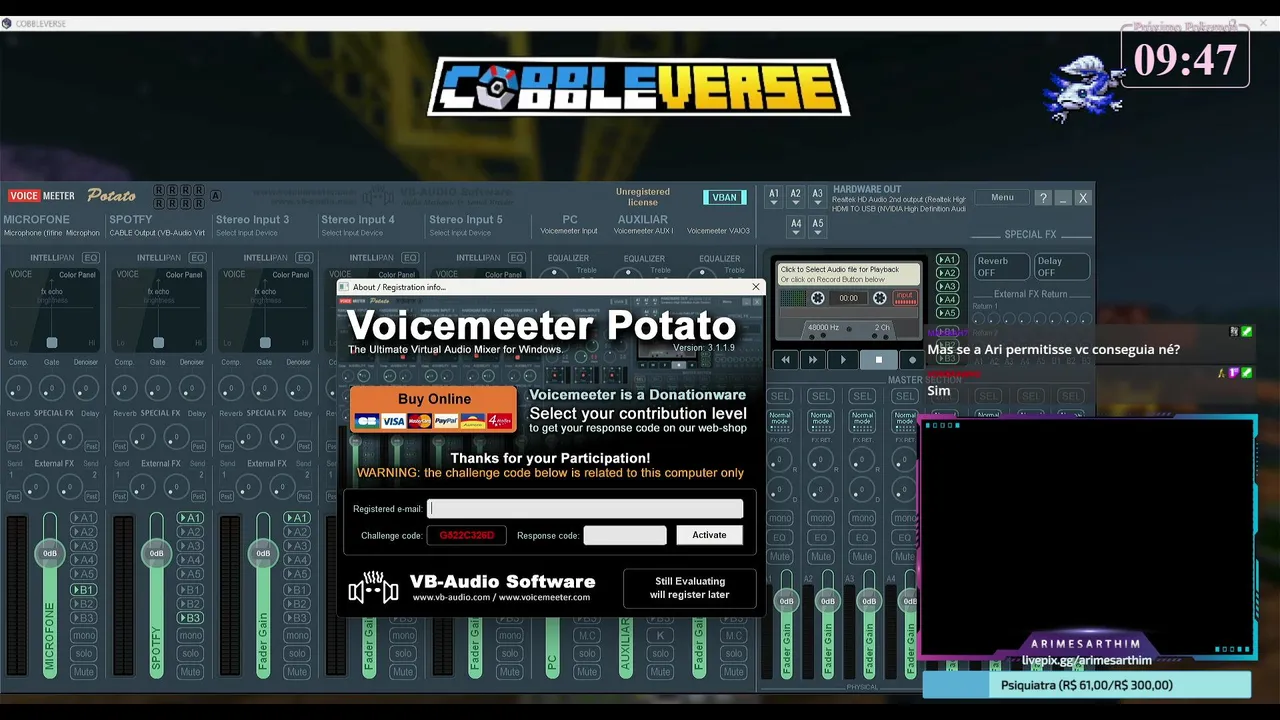Open the hardware out A5 device dropdown
This screenshot has height=720, width=1280.
pyautogui.click(x=817, y=227)
